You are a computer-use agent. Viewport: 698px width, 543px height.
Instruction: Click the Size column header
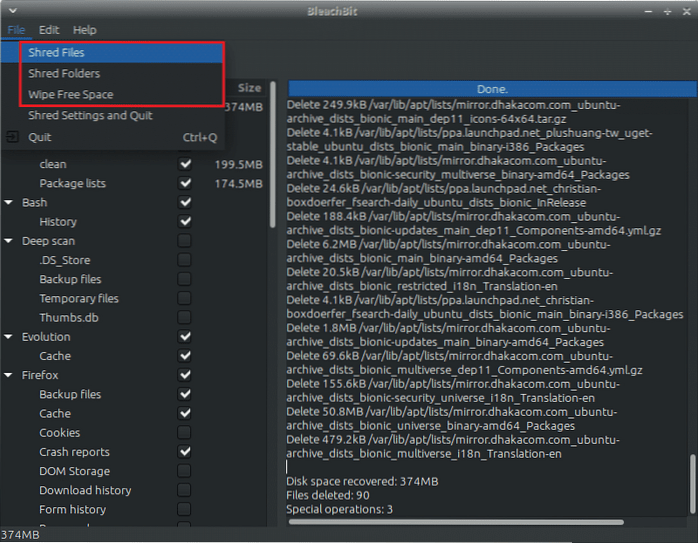pyautogui.click(x=248, y=88)
